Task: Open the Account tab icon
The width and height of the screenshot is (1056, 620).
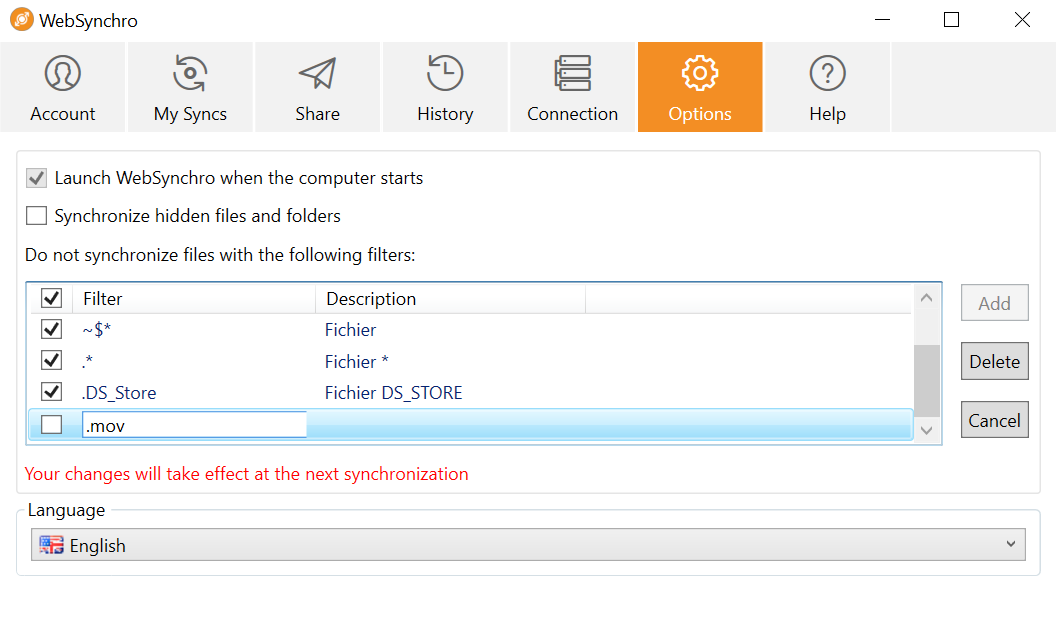Action: 63,73
